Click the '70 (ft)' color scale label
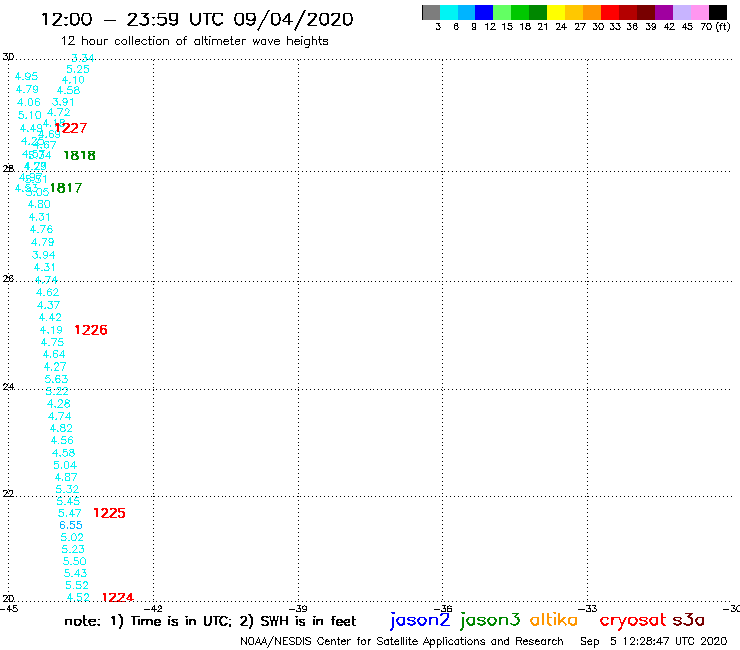 pyautogui.click(x=715, y=27)
